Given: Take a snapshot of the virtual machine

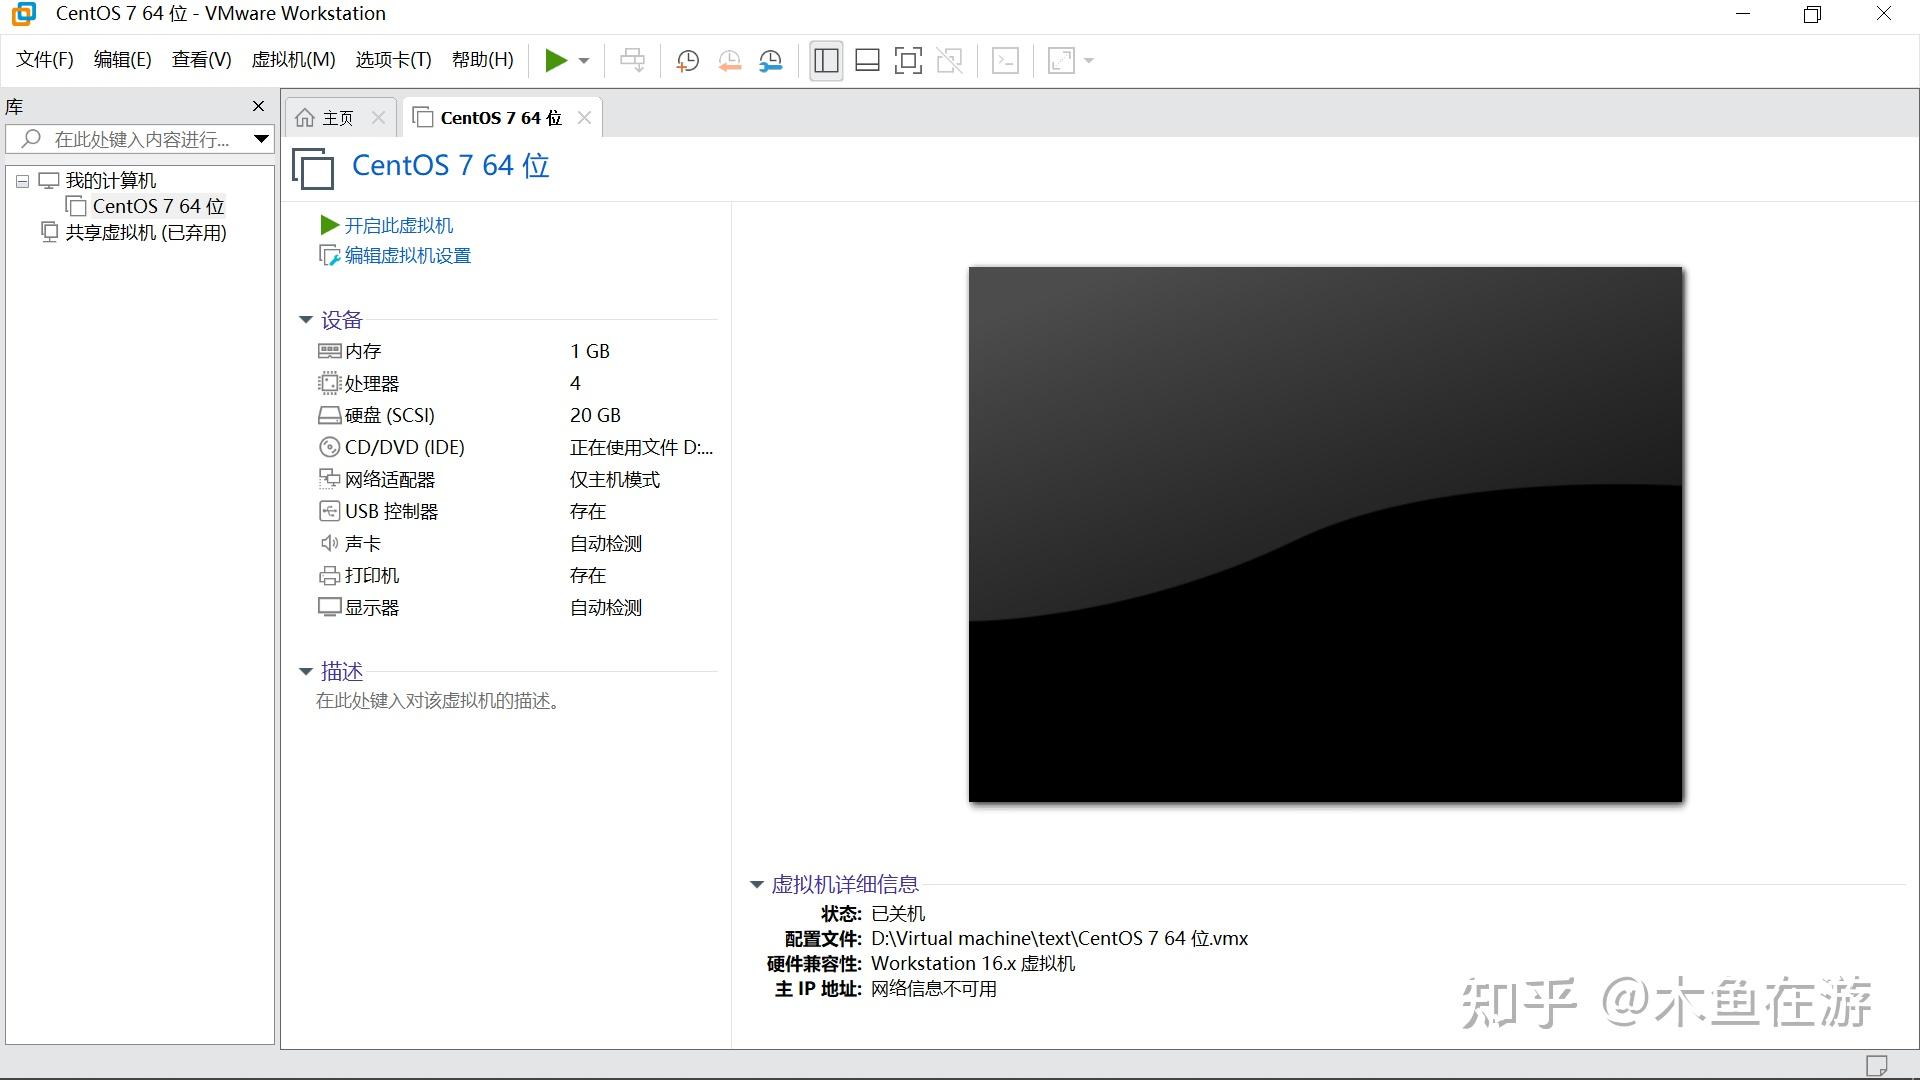Looking at the screenshot, I should (x=687, y=60).
